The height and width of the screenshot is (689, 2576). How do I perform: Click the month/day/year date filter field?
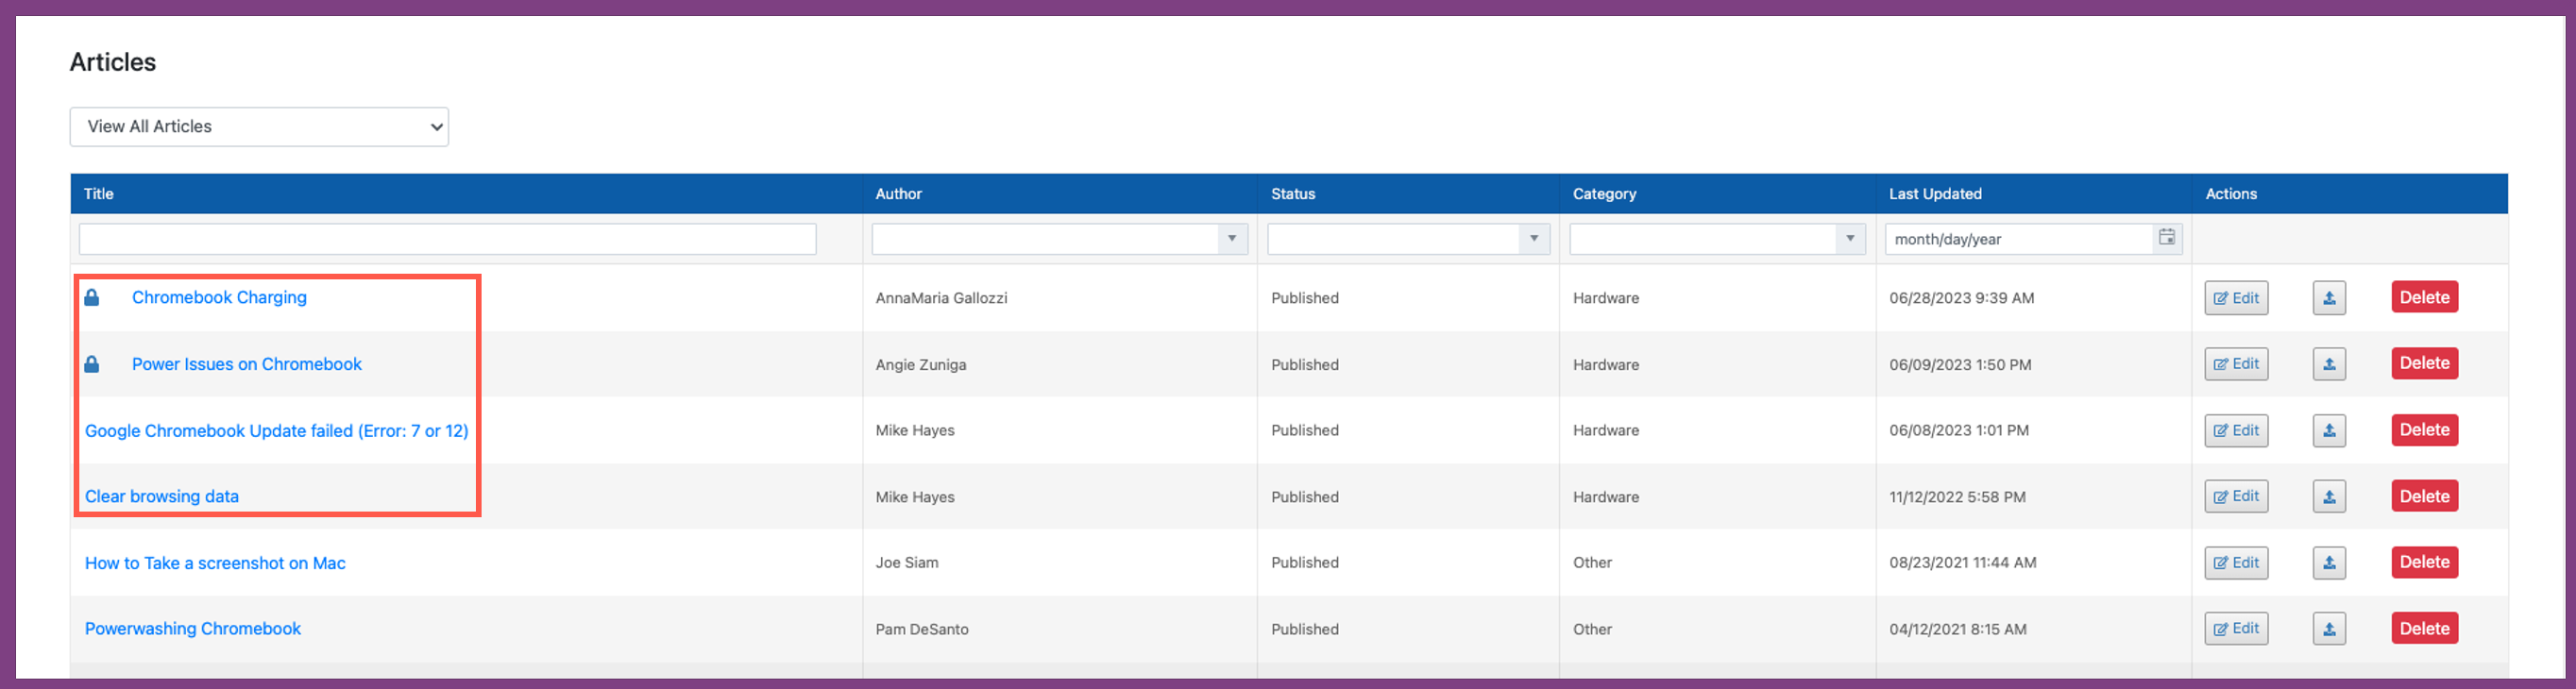point(2020,239)
